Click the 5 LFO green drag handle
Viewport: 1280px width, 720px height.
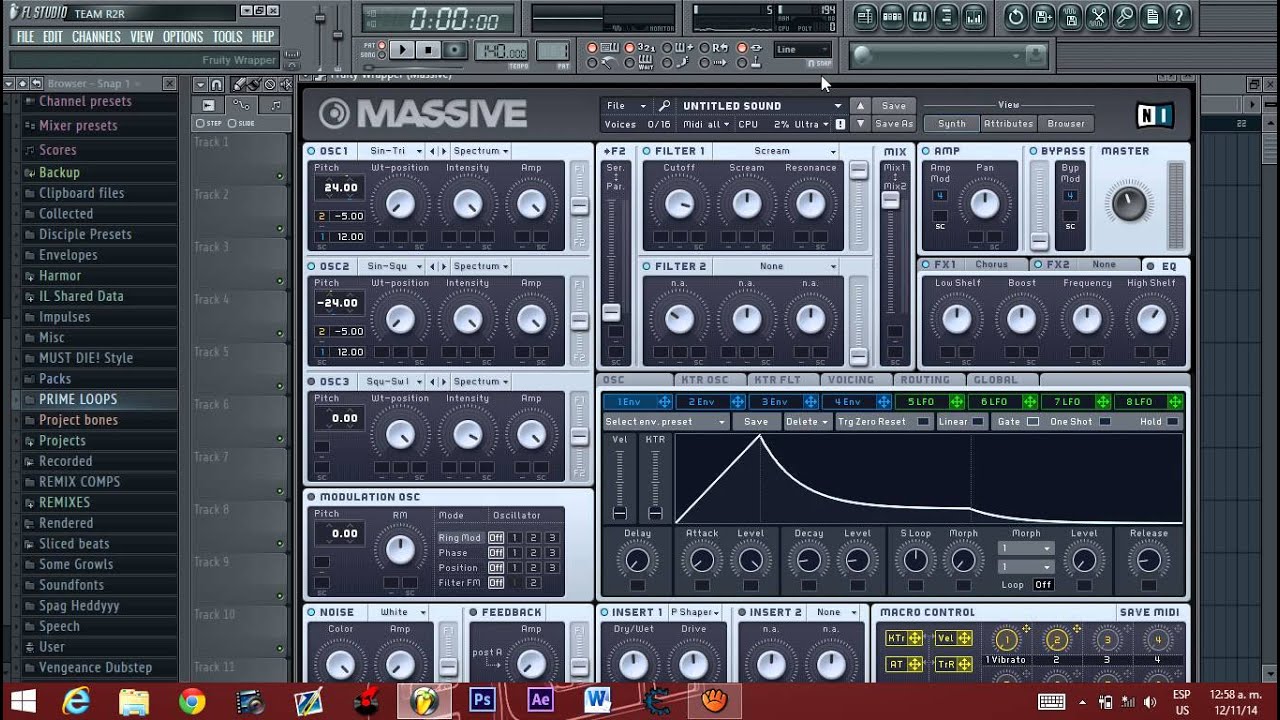pyautogui.click(x=957, y=402)
